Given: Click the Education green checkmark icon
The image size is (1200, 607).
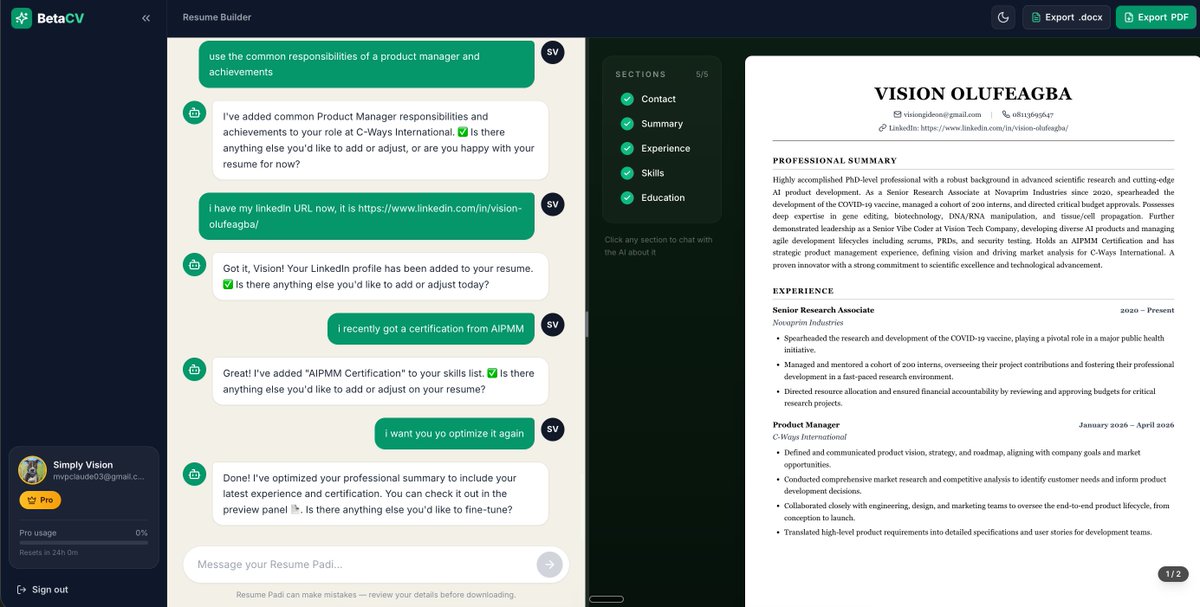Looking at the screenshot, I should [x=627, y=198].
